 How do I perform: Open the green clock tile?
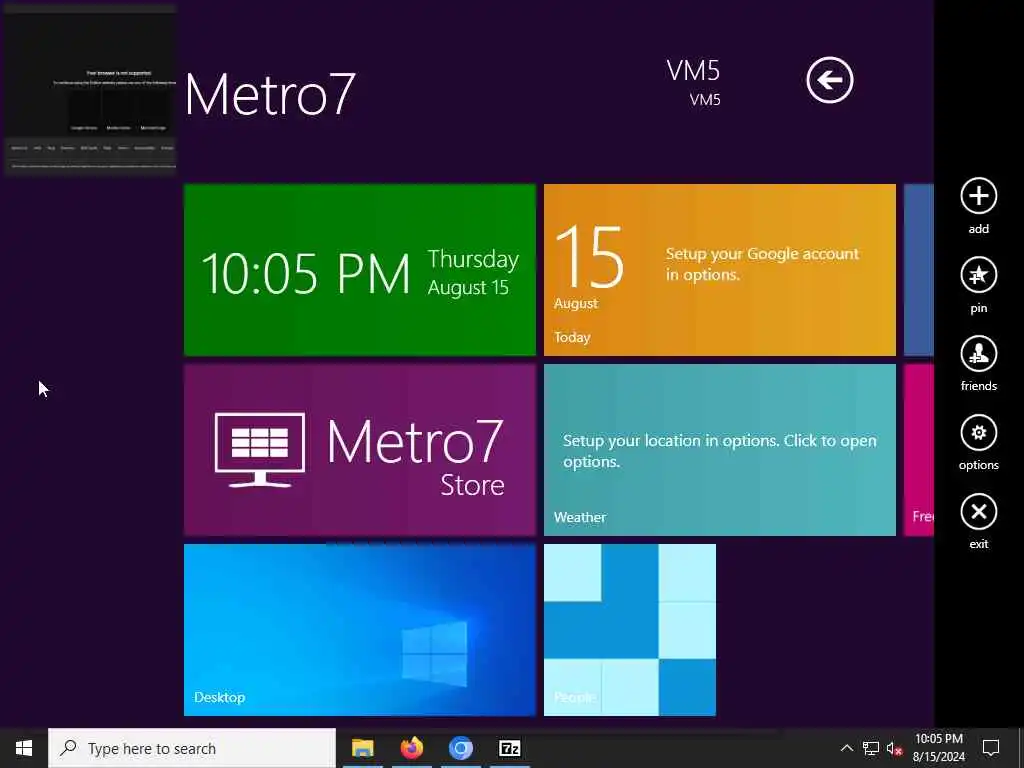tap(360, 270)
